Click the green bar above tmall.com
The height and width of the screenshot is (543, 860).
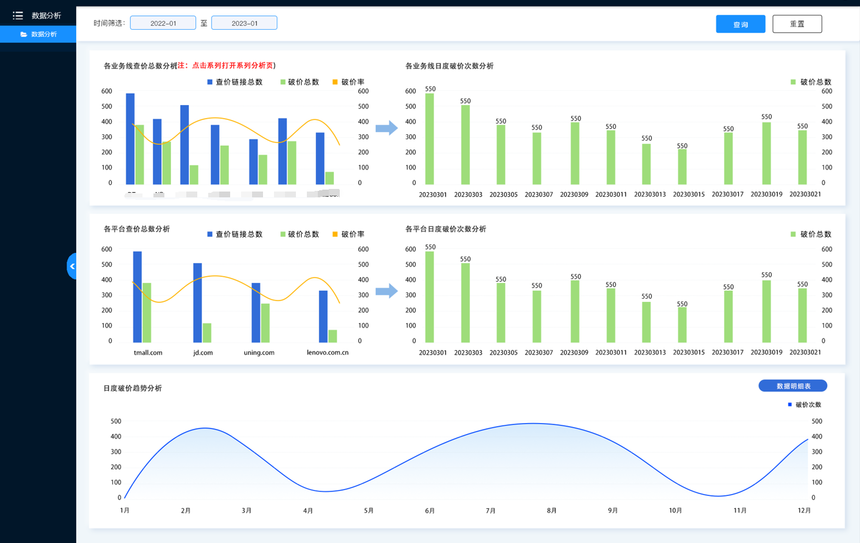[x=146, y=313]
